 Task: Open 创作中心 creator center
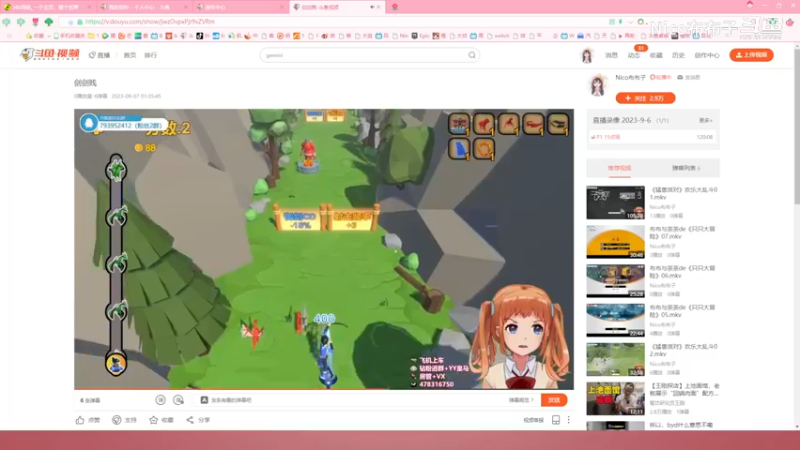[707, 55]
